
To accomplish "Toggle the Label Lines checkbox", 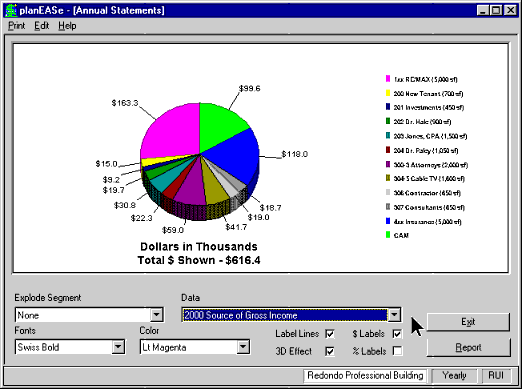I will [330, 334].
